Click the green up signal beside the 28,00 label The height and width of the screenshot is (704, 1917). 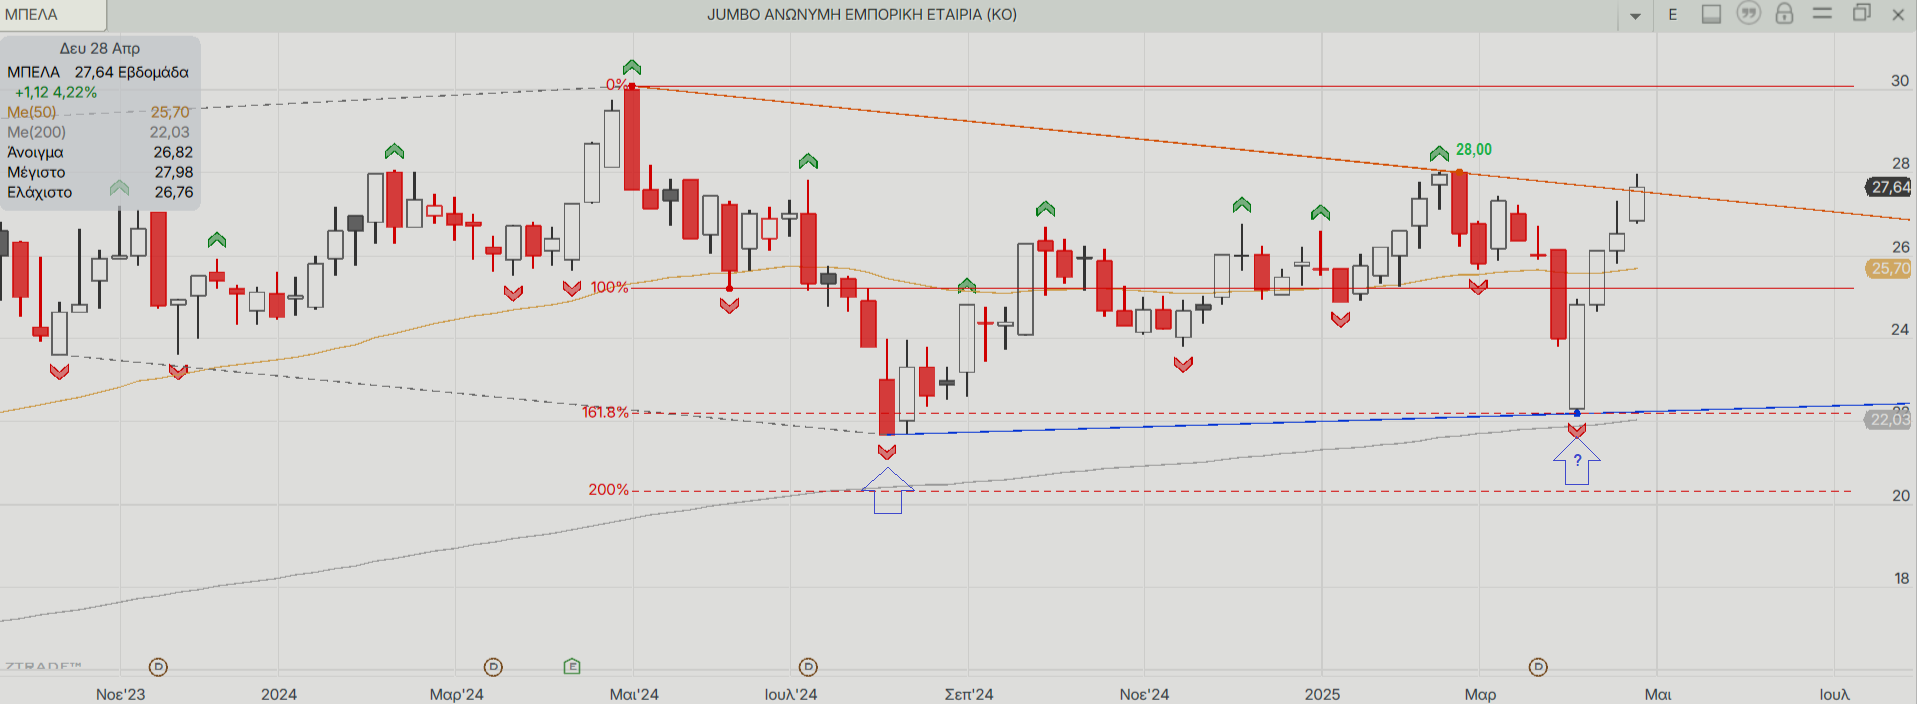pos(1439,153)
